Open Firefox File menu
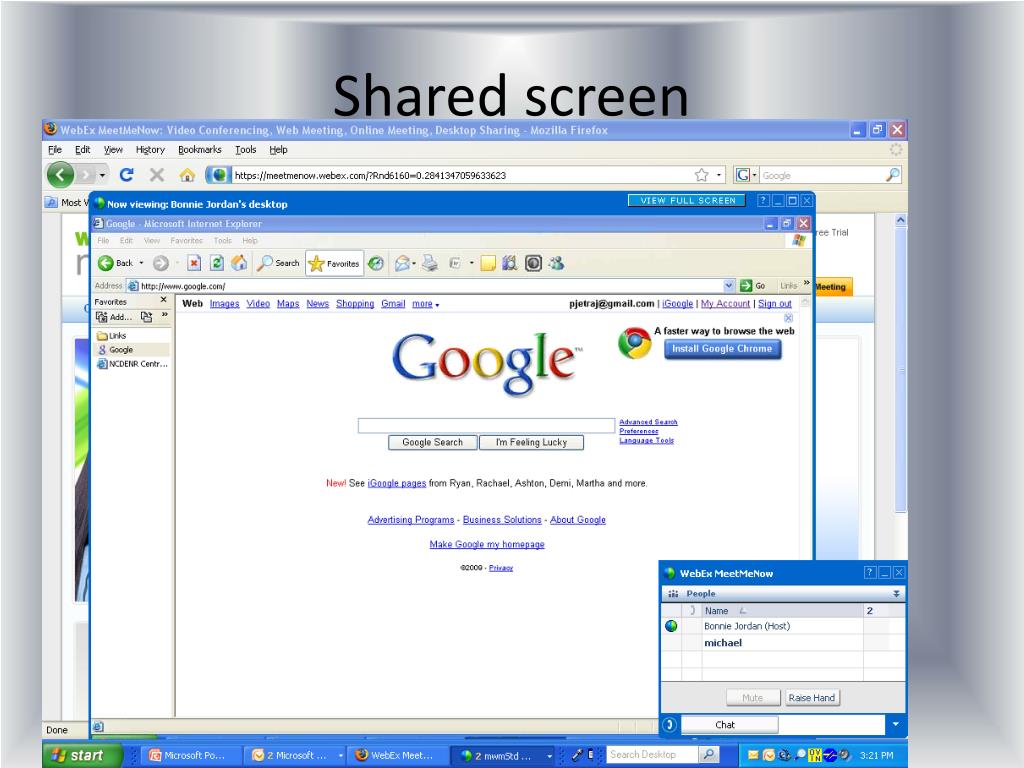Viewport: 1024px width, 768px height. pos(55,150)
